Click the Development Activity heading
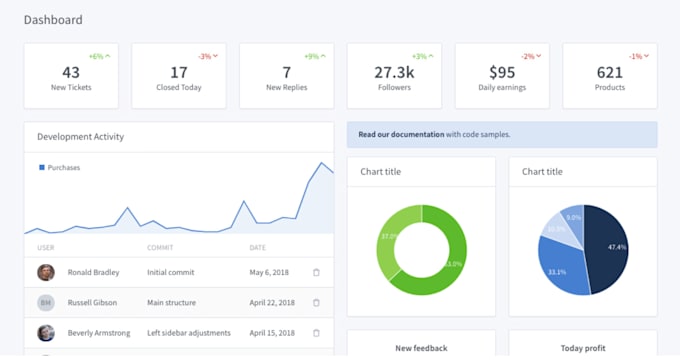The image size is (680, 362). click(81, 137)
